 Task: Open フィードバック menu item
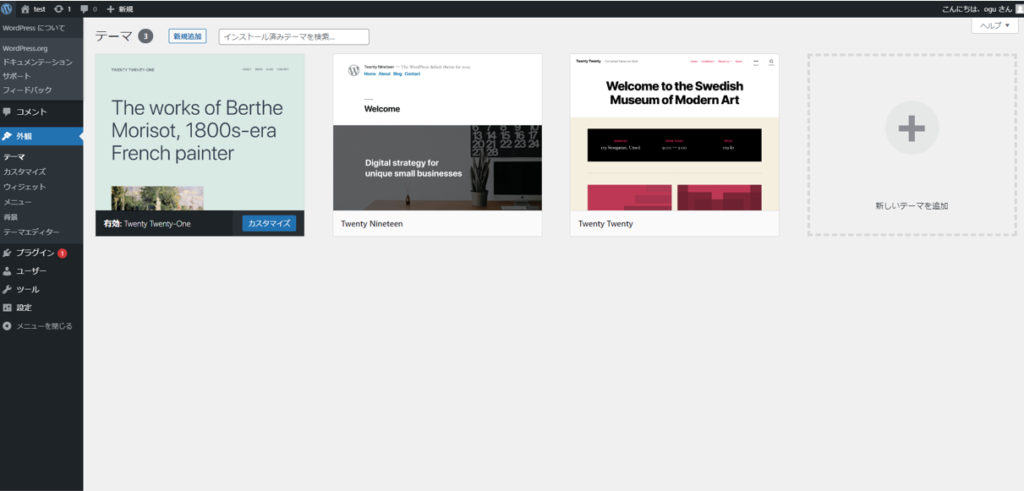click(x=27, y=89)
